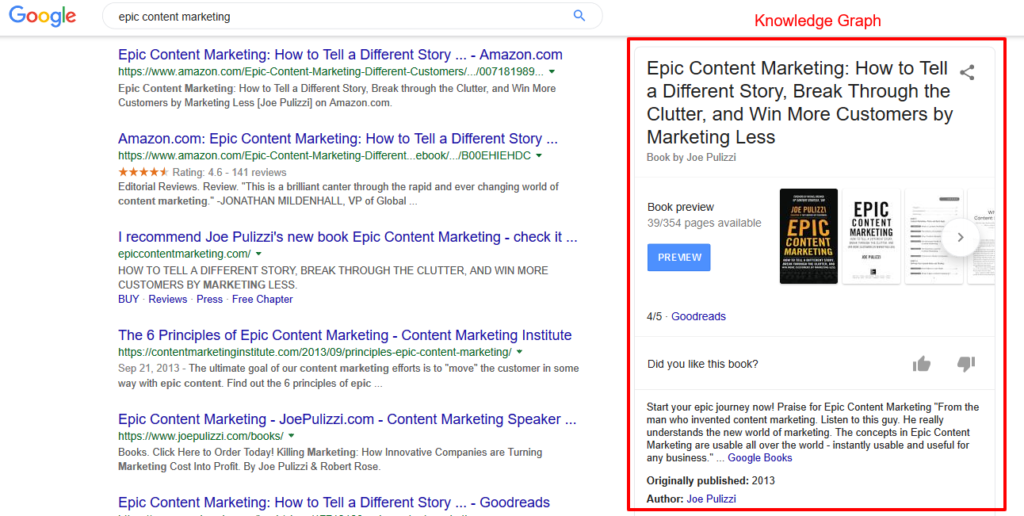
Task: Click the thumbs up icon
Action: [x=921, y=364]
